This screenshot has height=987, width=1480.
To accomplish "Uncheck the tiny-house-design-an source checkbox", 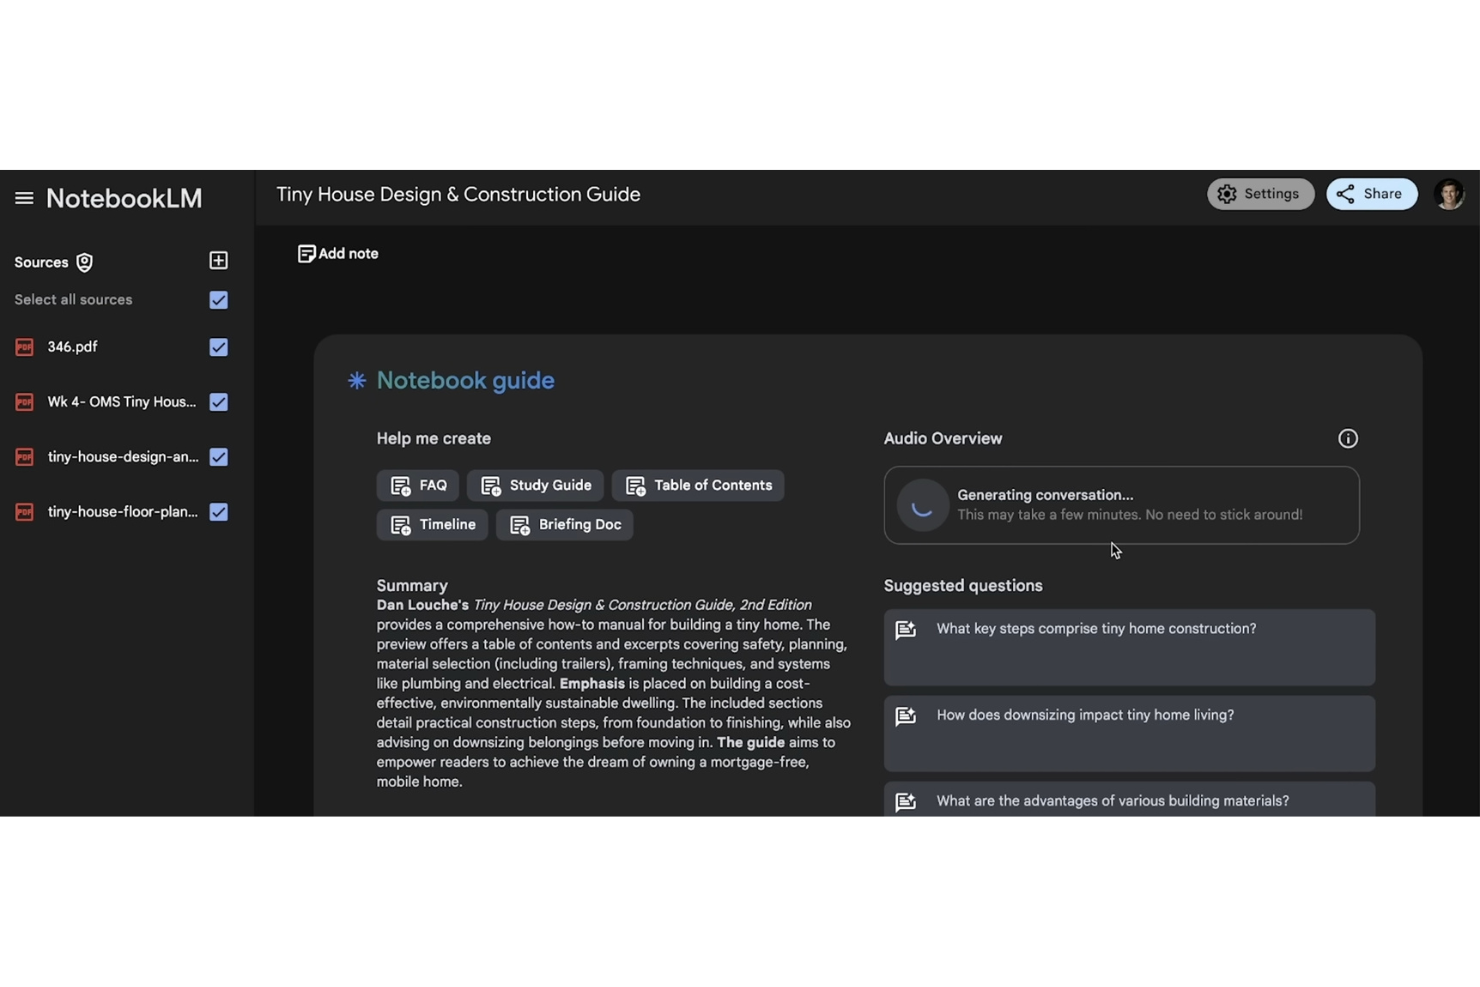I will point(219,457).
